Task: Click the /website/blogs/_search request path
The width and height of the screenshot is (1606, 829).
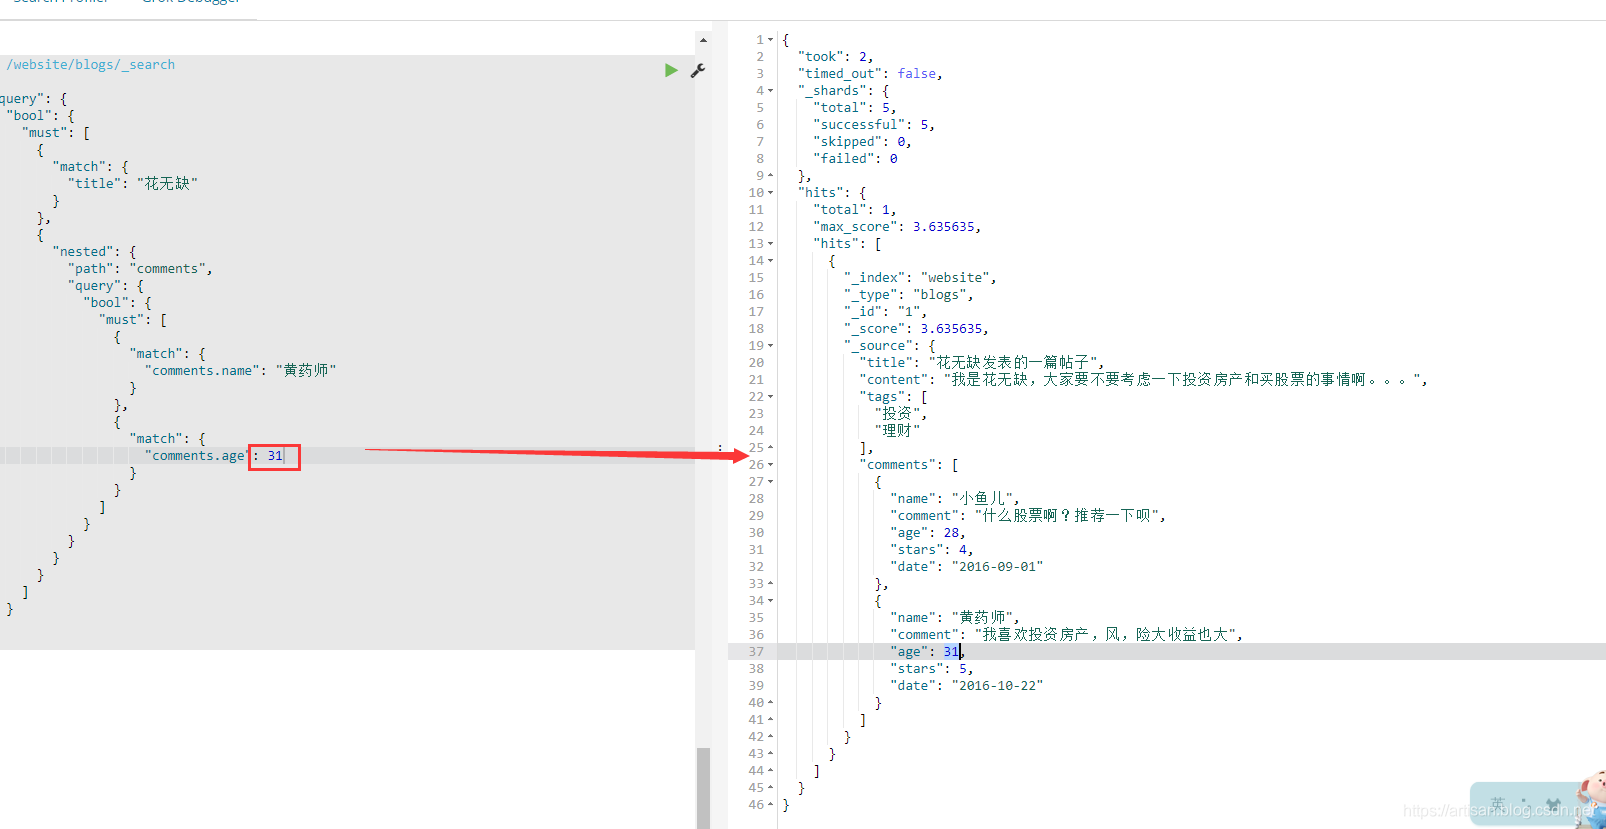Action: click(90, 65)
